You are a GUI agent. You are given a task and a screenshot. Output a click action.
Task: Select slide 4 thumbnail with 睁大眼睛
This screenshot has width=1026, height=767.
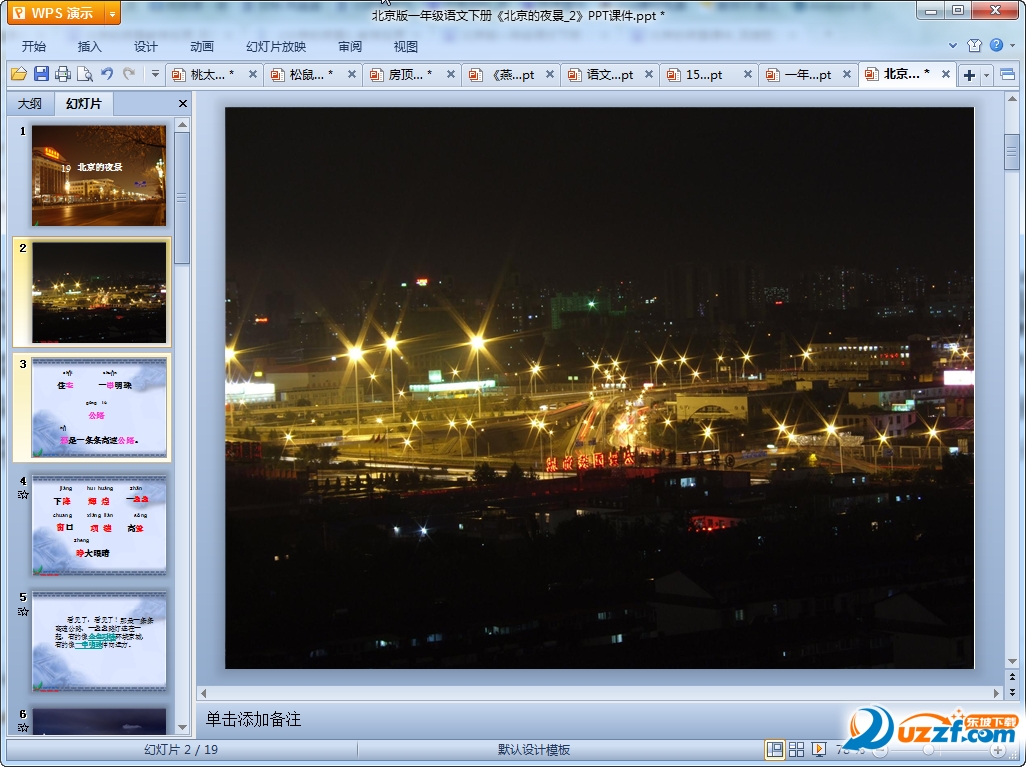click(99, 525)
